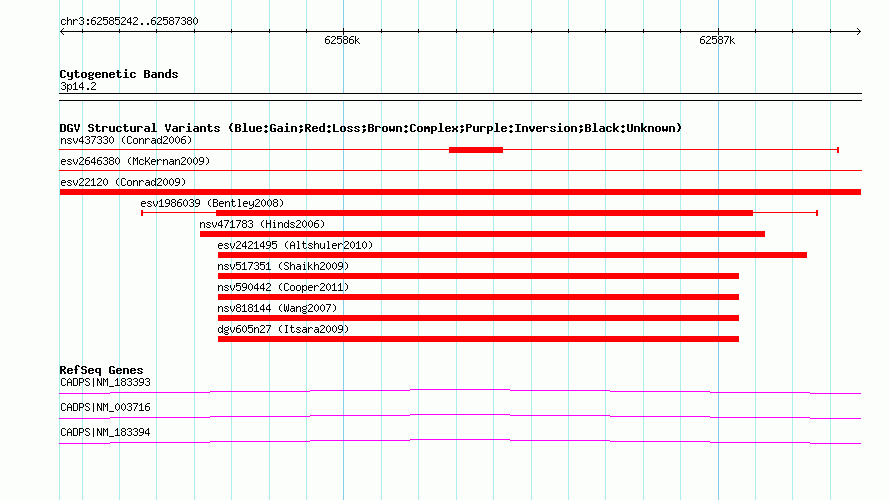Image resolution: width=890 pixels, height=500 pixels.
Task: Select the dgv605n27 (Itsara2009) variant label
Action: 283,329
